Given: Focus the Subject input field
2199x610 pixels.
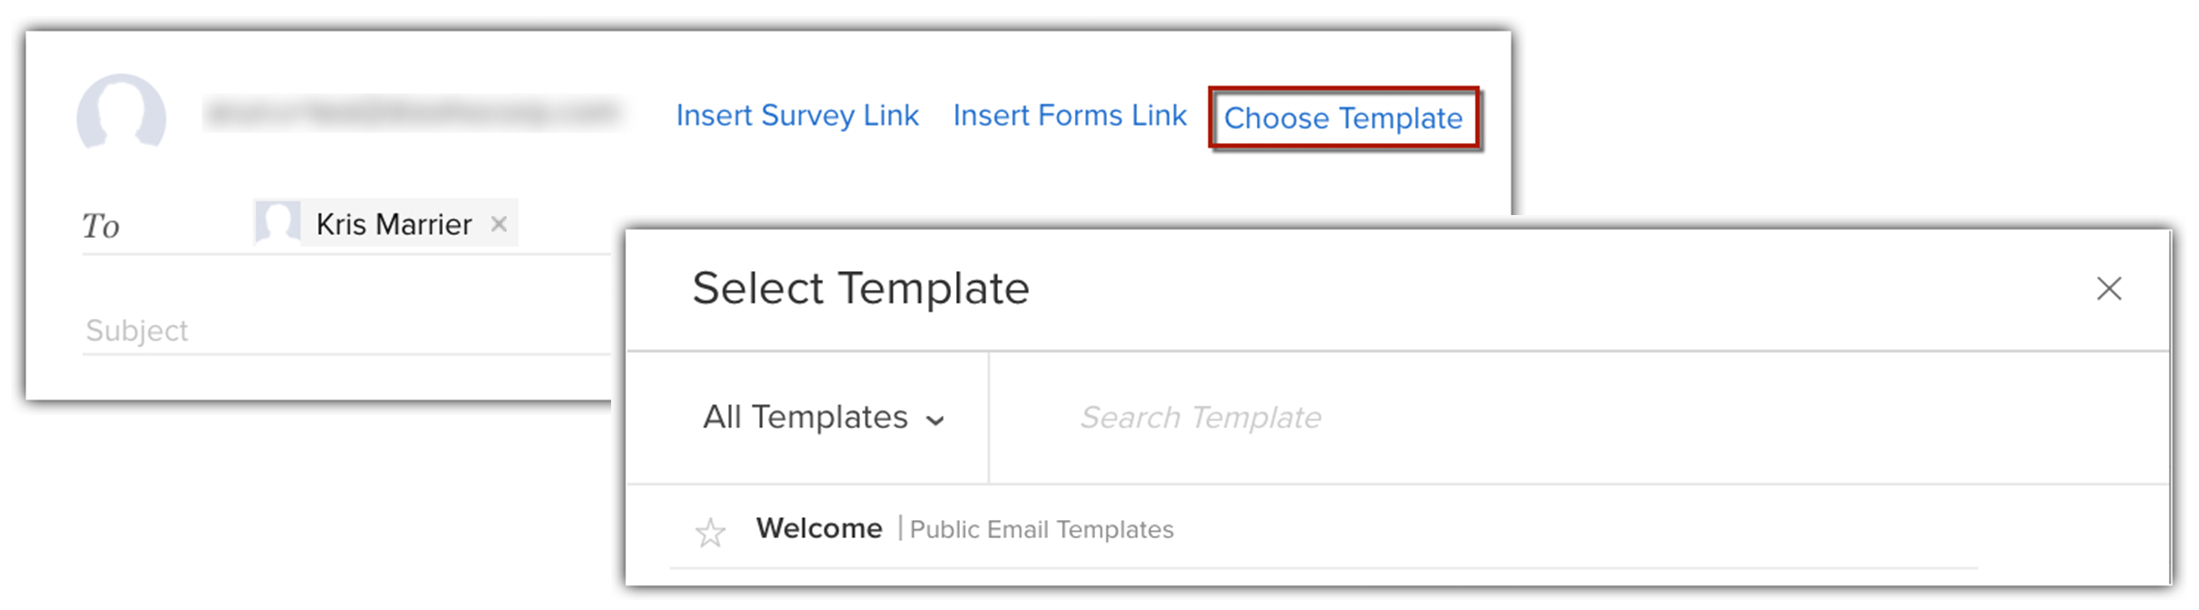Looking at the screenshot, I should click(340, 331).
